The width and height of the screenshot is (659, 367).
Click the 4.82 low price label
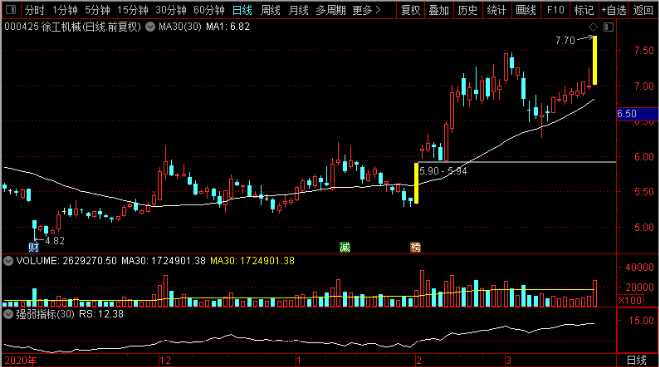click(55, 241)
